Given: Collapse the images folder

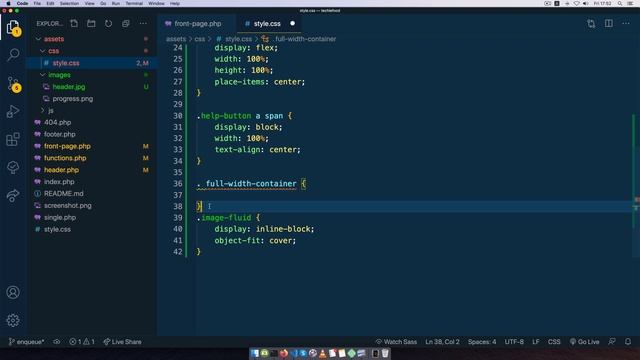Looking at the screenshot, I should click(x=59, y=75).
